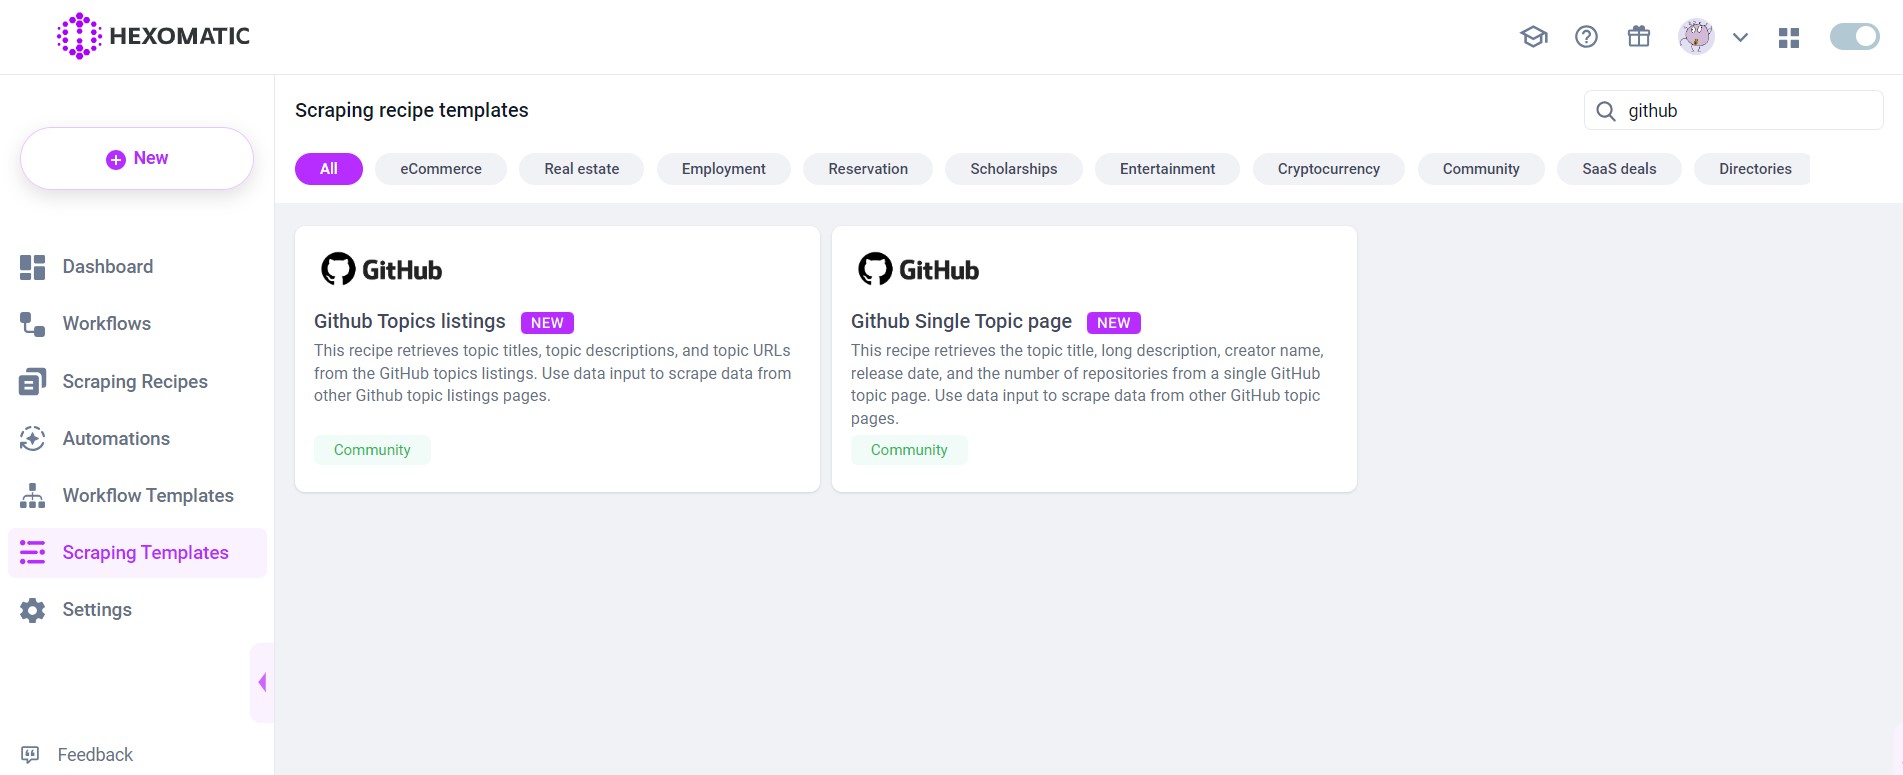
Task: Click the Single Topic page description text
Action: (x=1088, y=384)
